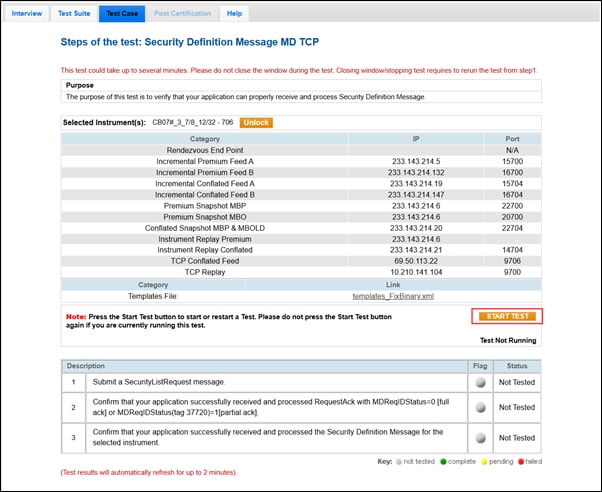Screen dimensions: 602x492
Task: Click the Port column header
Action: pyautogui.click(x=512, y=138)
